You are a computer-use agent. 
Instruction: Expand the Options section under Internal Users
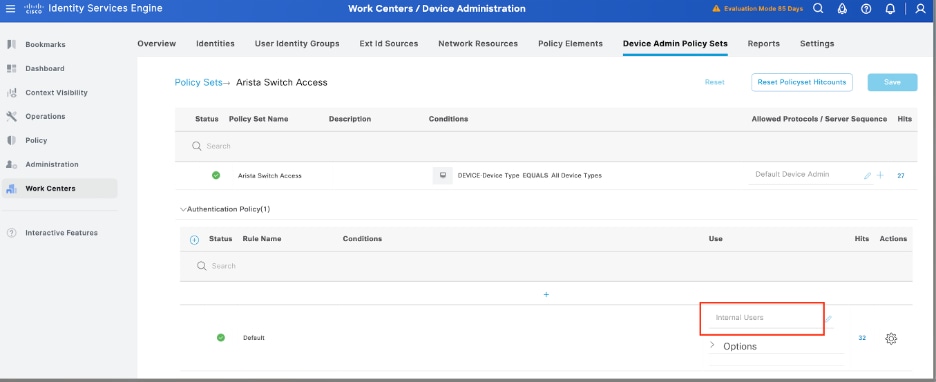pyautogui.click(x=712, y=346)
